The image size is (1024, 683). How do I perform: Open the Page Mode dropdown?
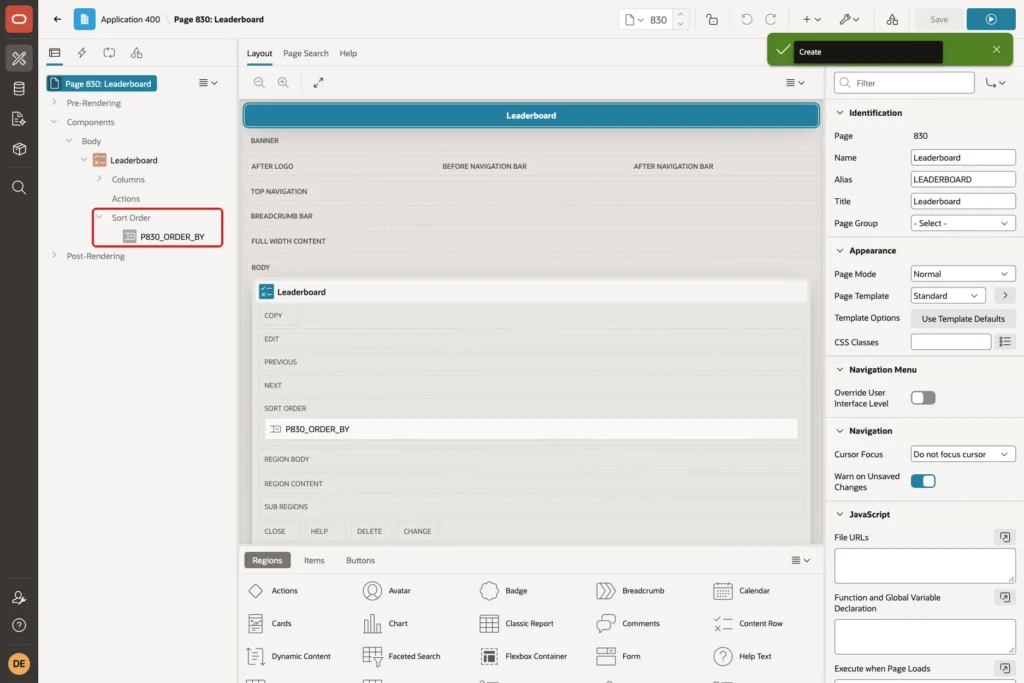(x=963, y=274)
